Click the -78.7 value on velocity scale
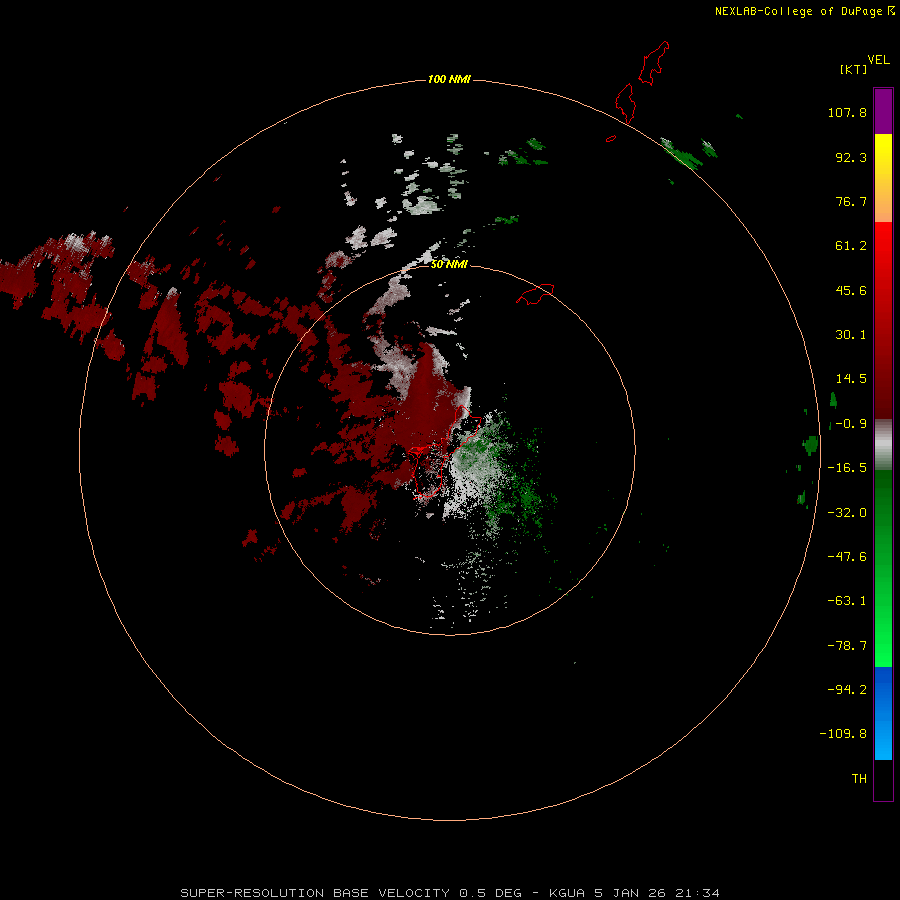The image size is (900, 900). coord(847,646)
